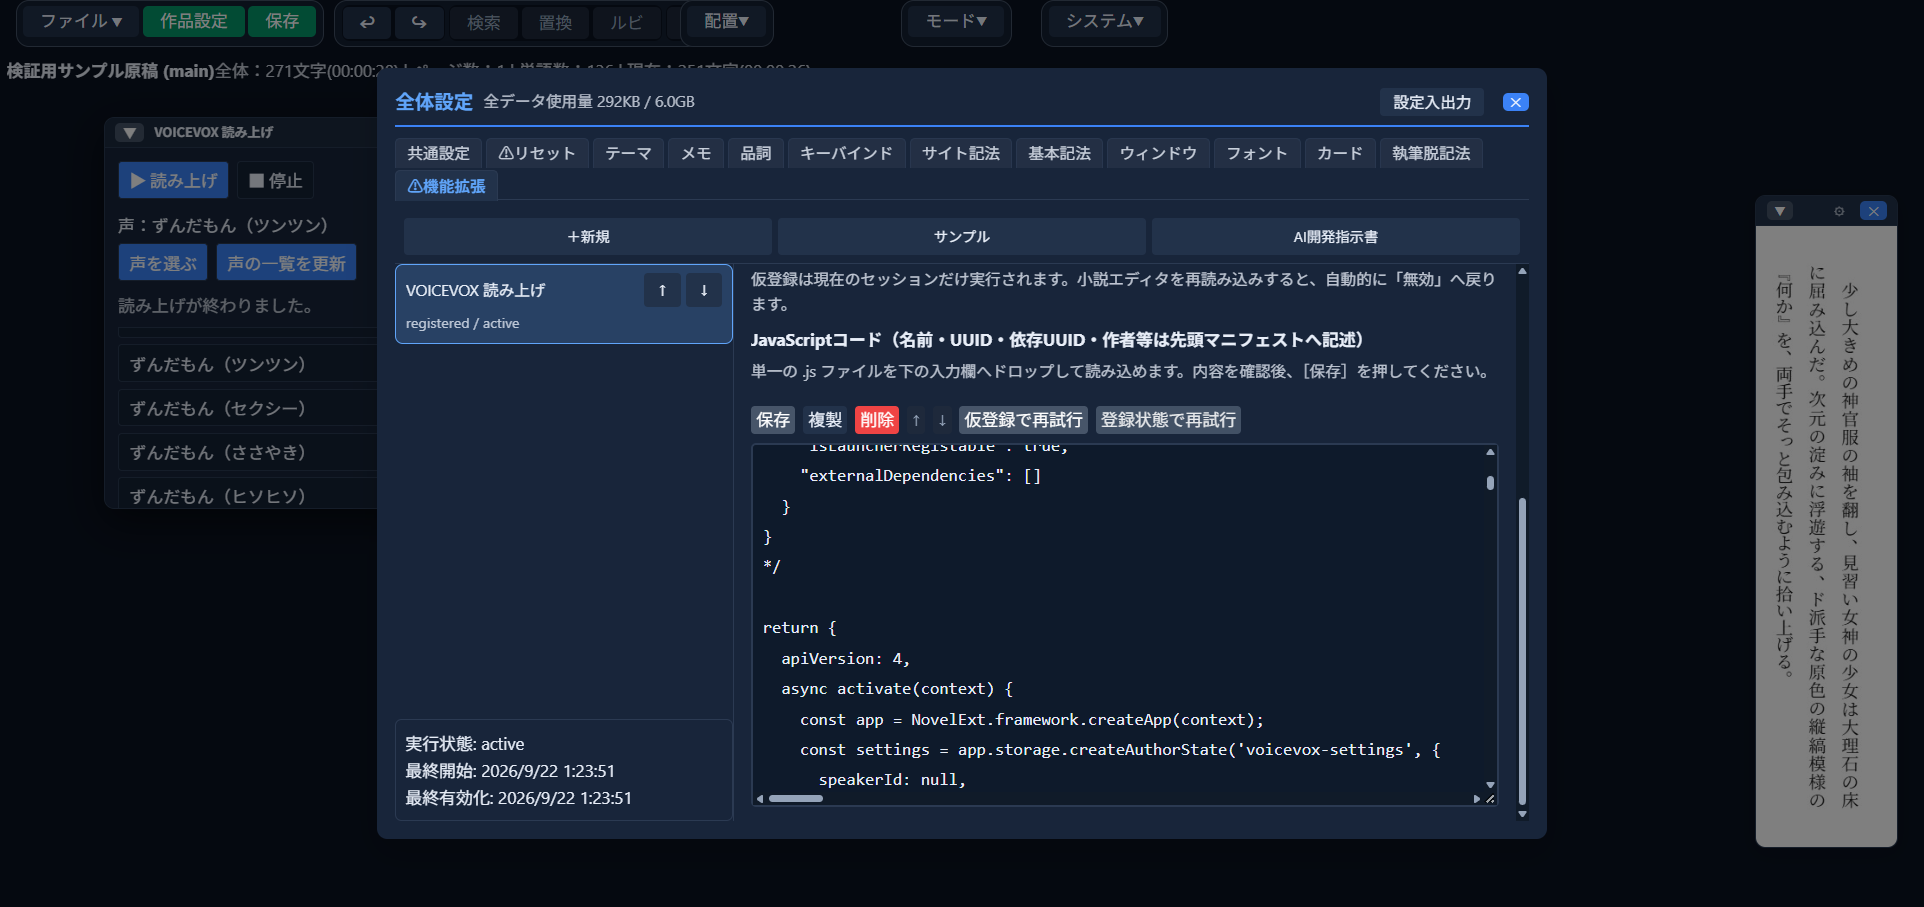Switch to 執筆脱記法 tab
1924x907 pixels.
click(1431, 153)
